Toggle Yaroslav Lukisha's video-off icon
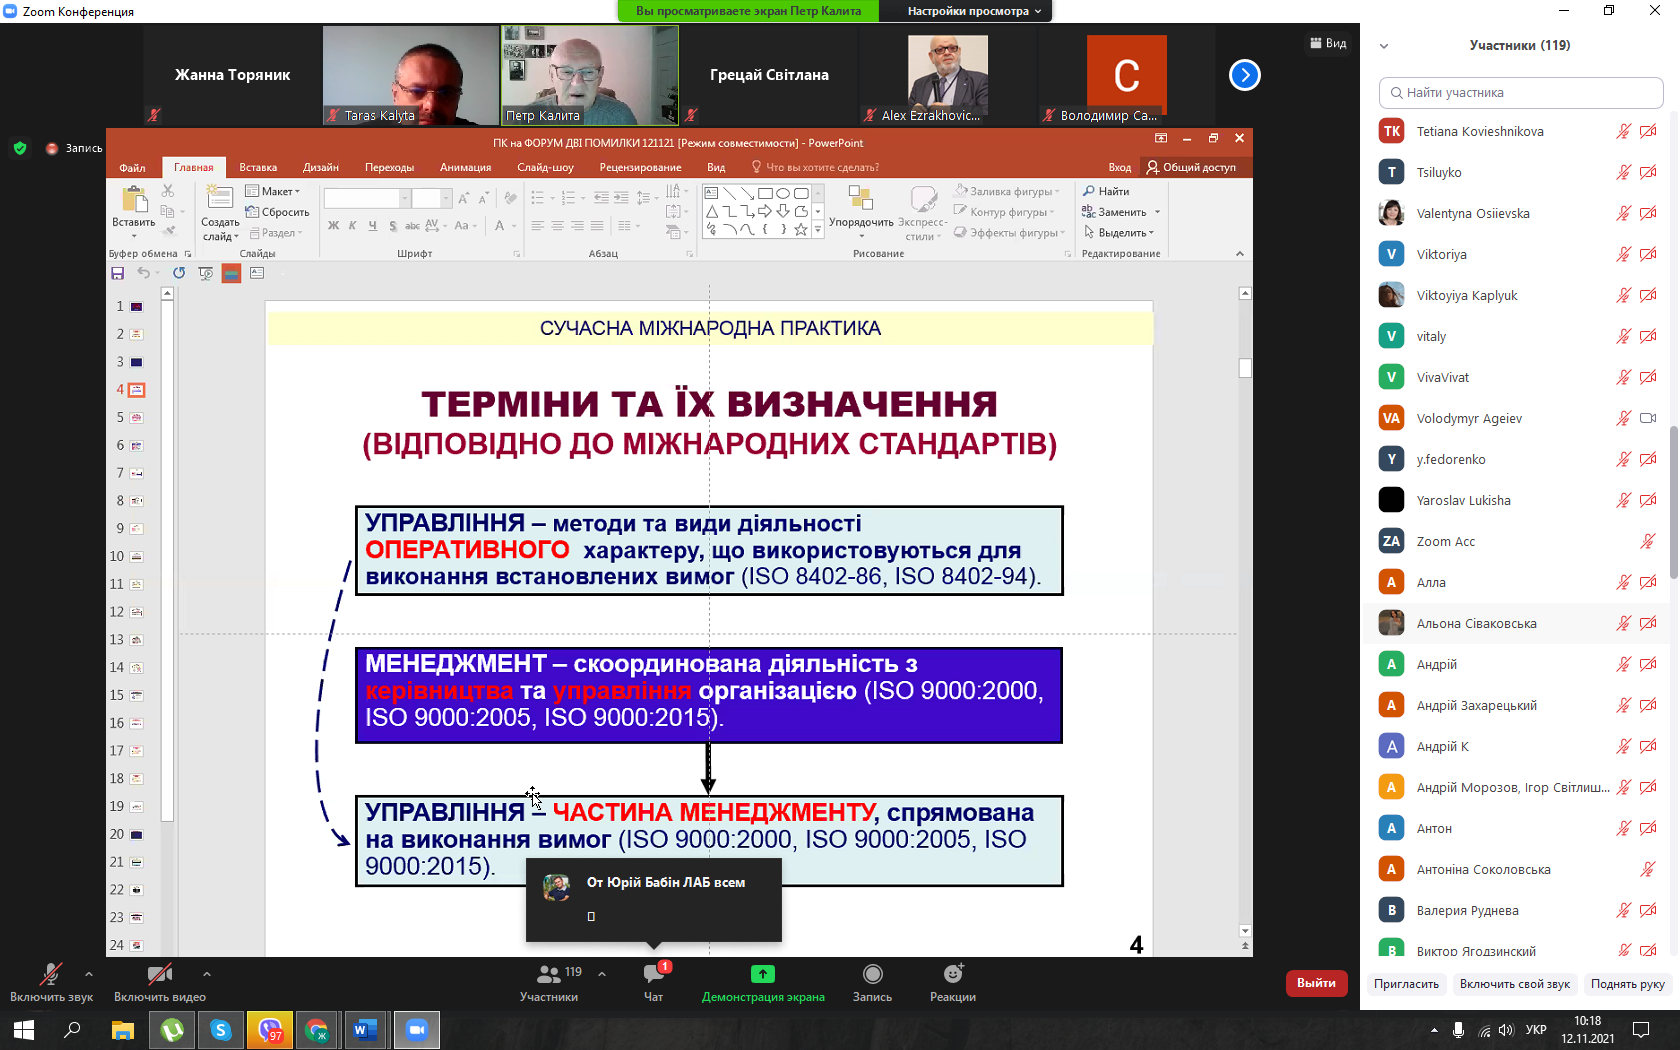This screenshot has width=1680, height=1050. [x=1648, y=500]
